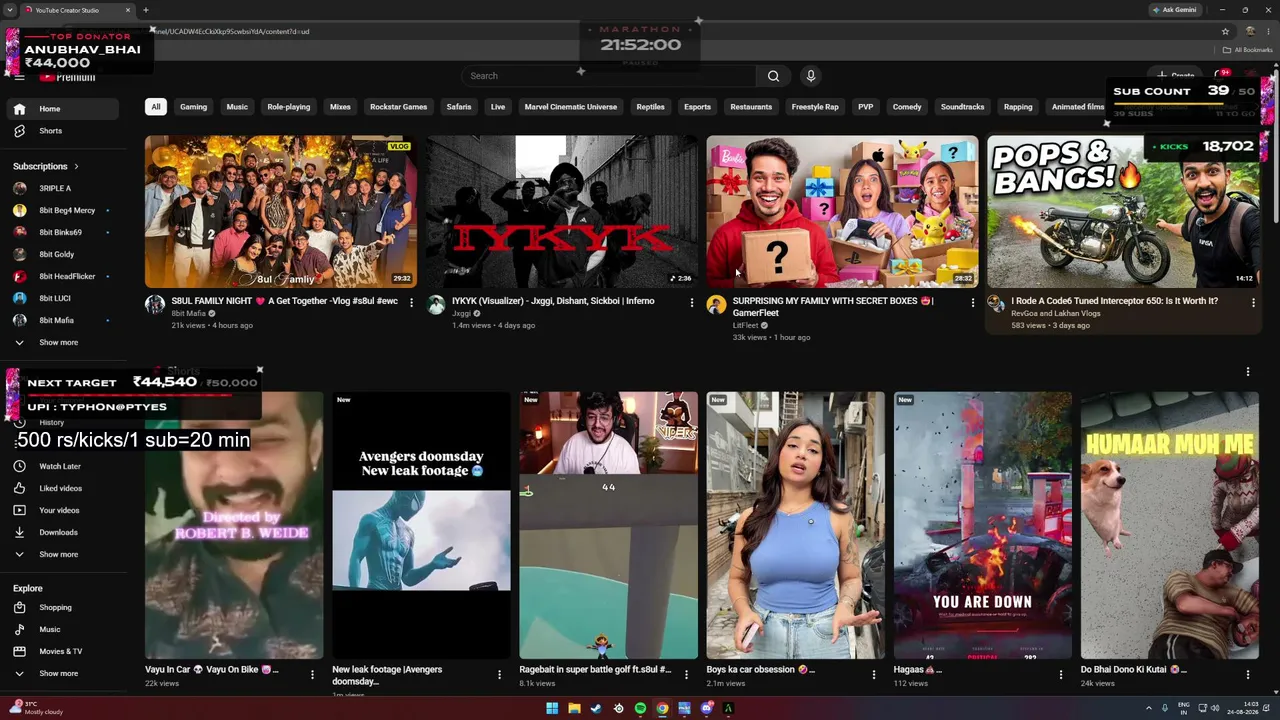The width and height of the screenshot is (1280, 720).
Task: Open options for Do Bhai Dono Ki Kutai short
Action: (x=1248, y=675)
